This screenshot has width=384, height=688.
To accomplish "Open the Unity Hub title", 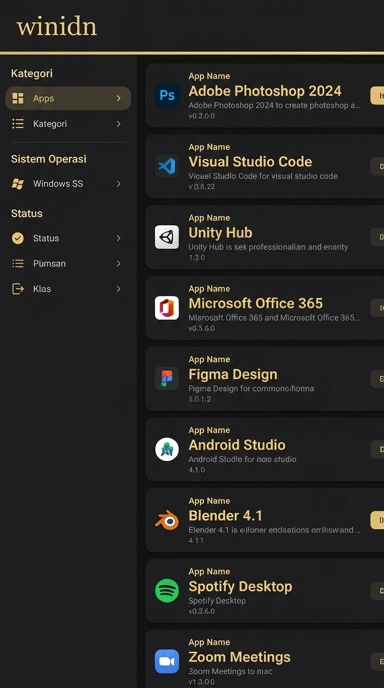I will 220,233.
